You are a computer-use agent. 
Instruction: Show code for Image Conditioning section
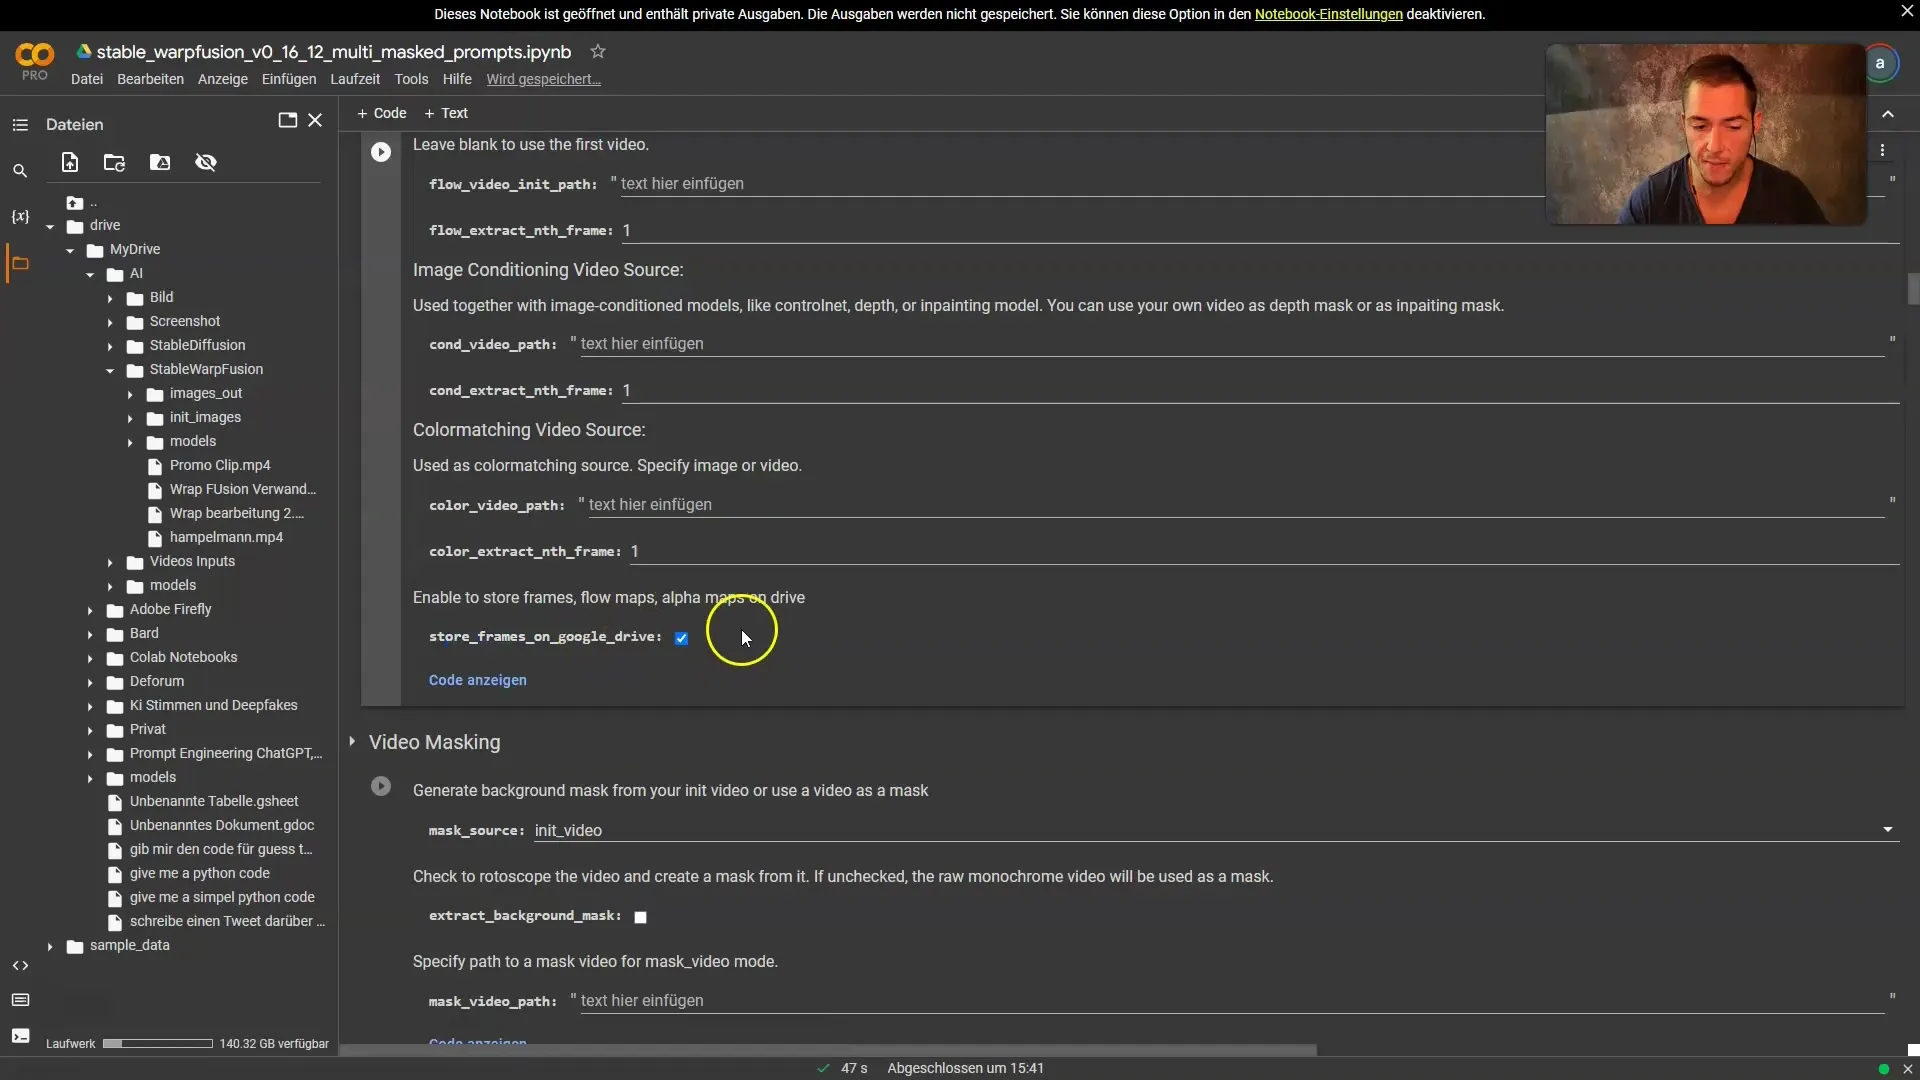tap(477, 679)
